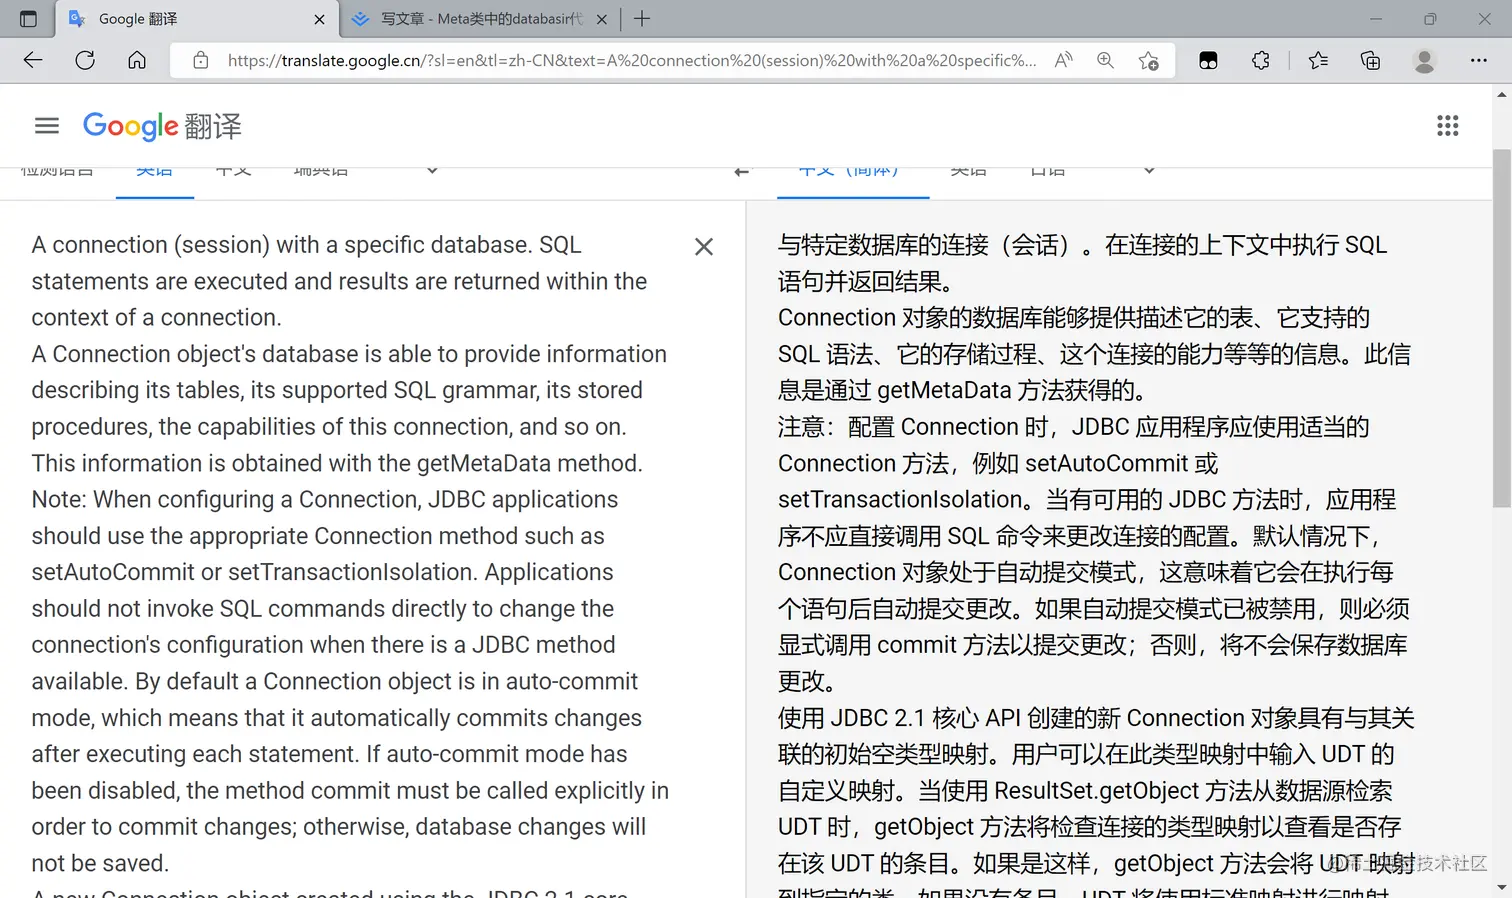Click source line 'order to commit changes; otherwise, database changes'
This screenshot has height=898, width=1512.
click(338, 827)
